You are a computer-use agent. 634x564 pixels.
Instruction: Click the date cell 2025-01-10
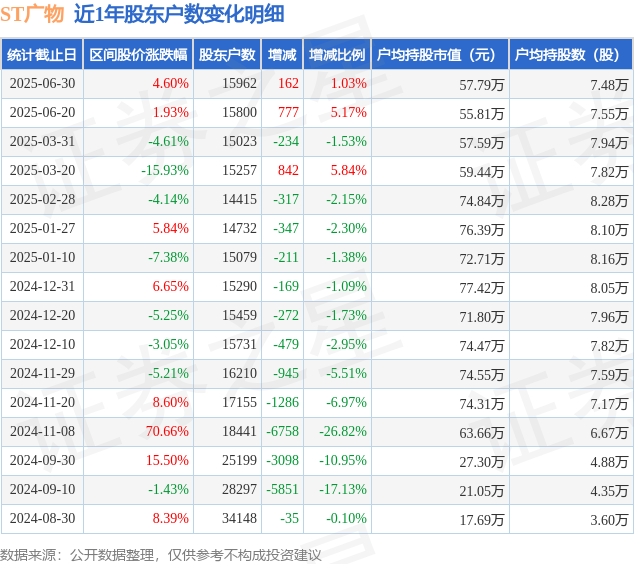(42, 257)
